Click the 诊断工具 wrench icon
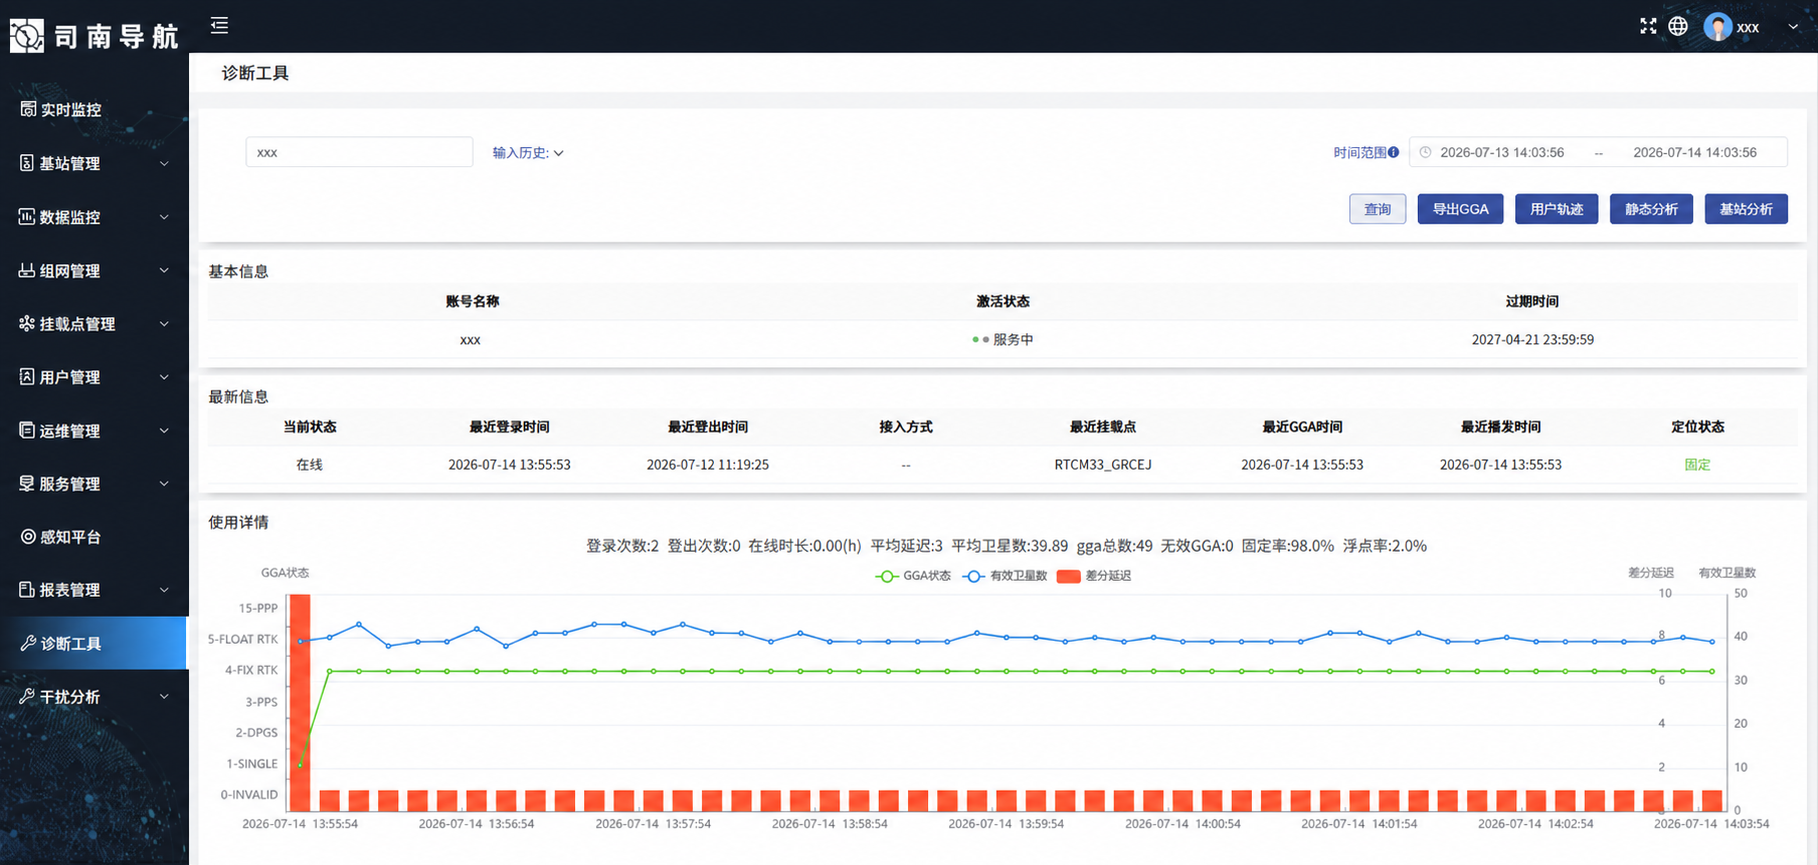Screen dimensions: 1818x865 pyautogui.click(x=28, y=643)
